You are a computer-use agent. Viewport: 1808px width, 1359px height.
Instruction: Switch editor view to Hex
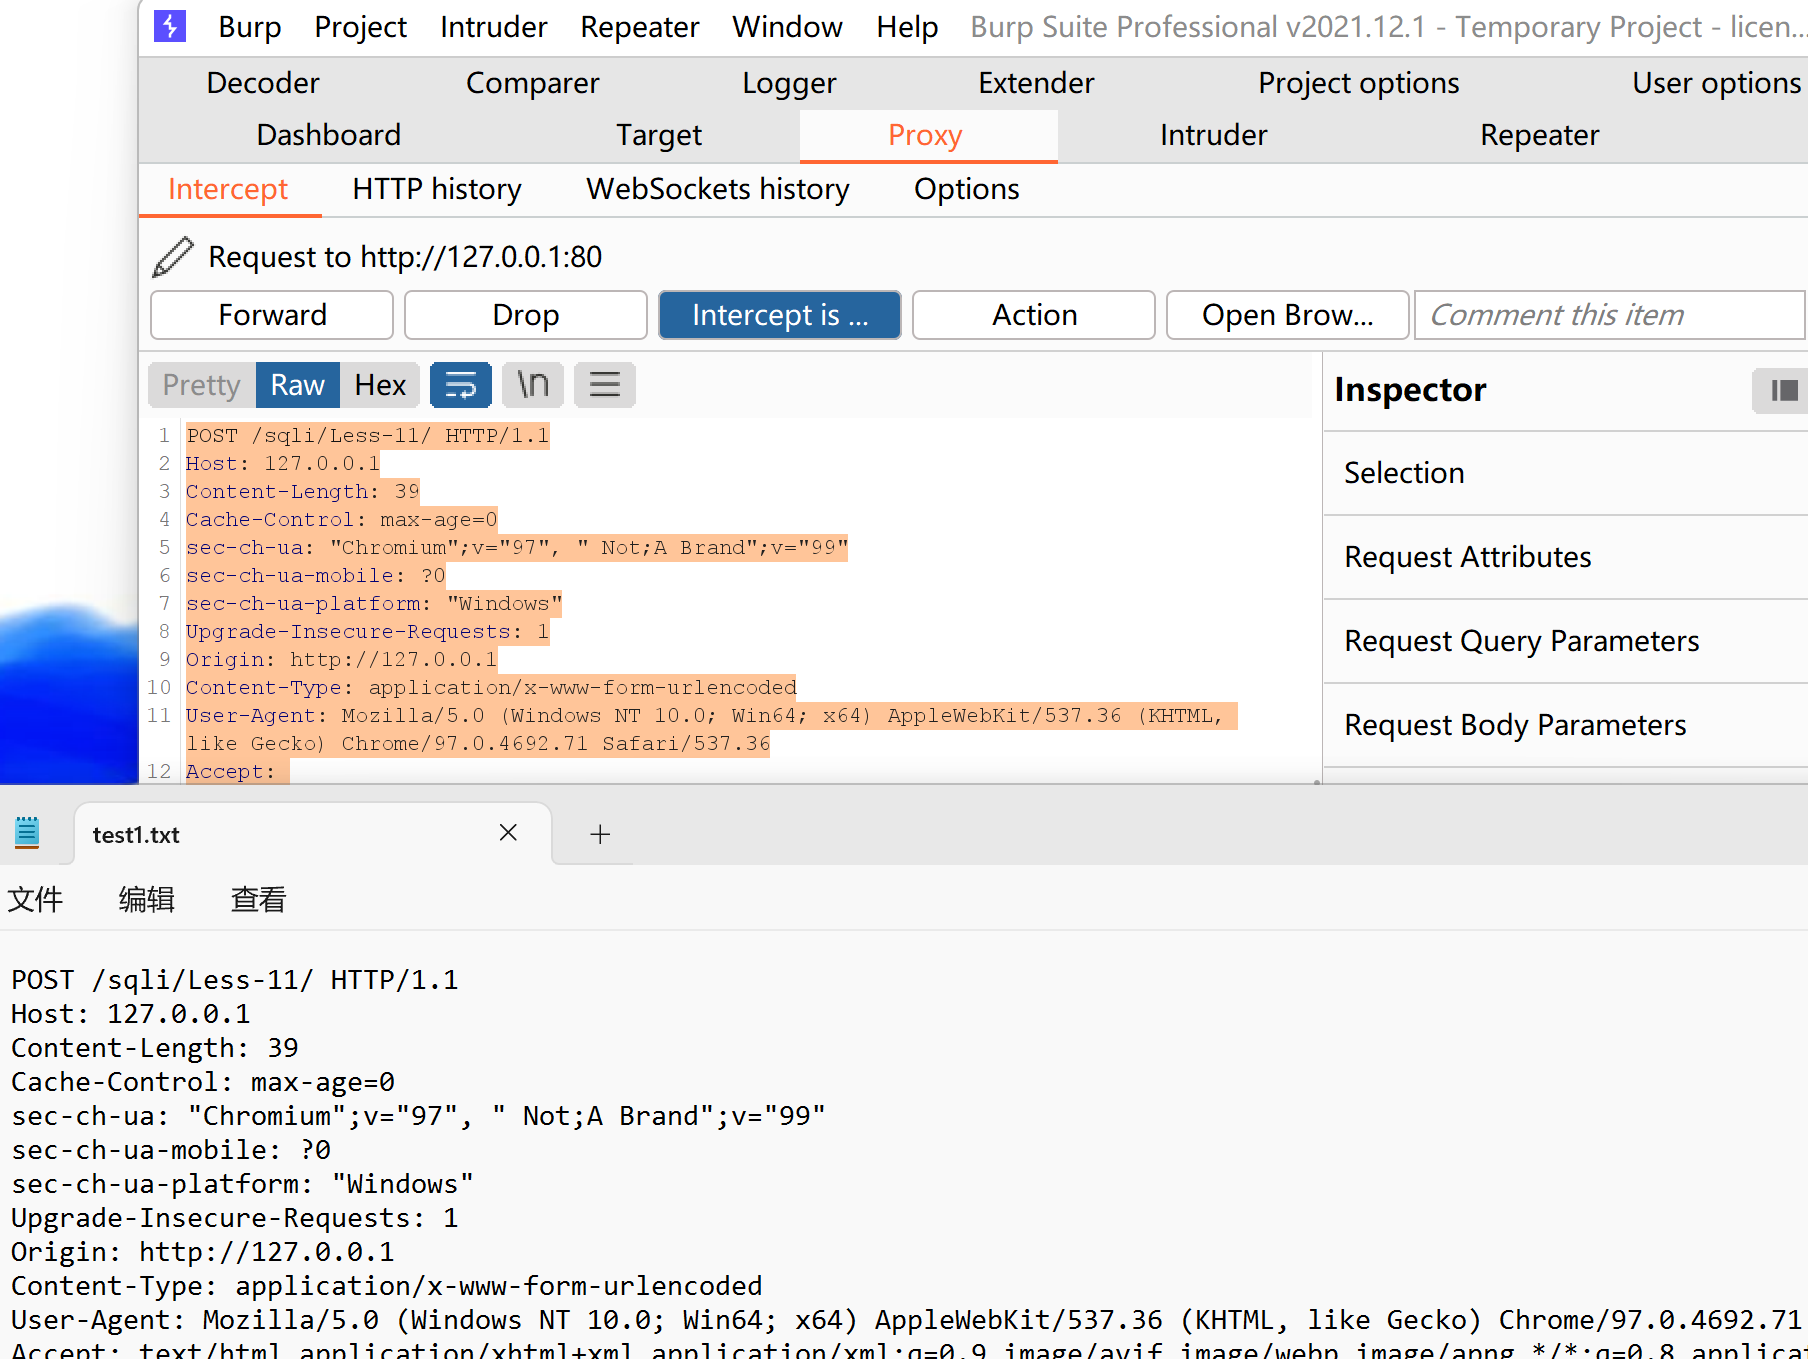380,385
